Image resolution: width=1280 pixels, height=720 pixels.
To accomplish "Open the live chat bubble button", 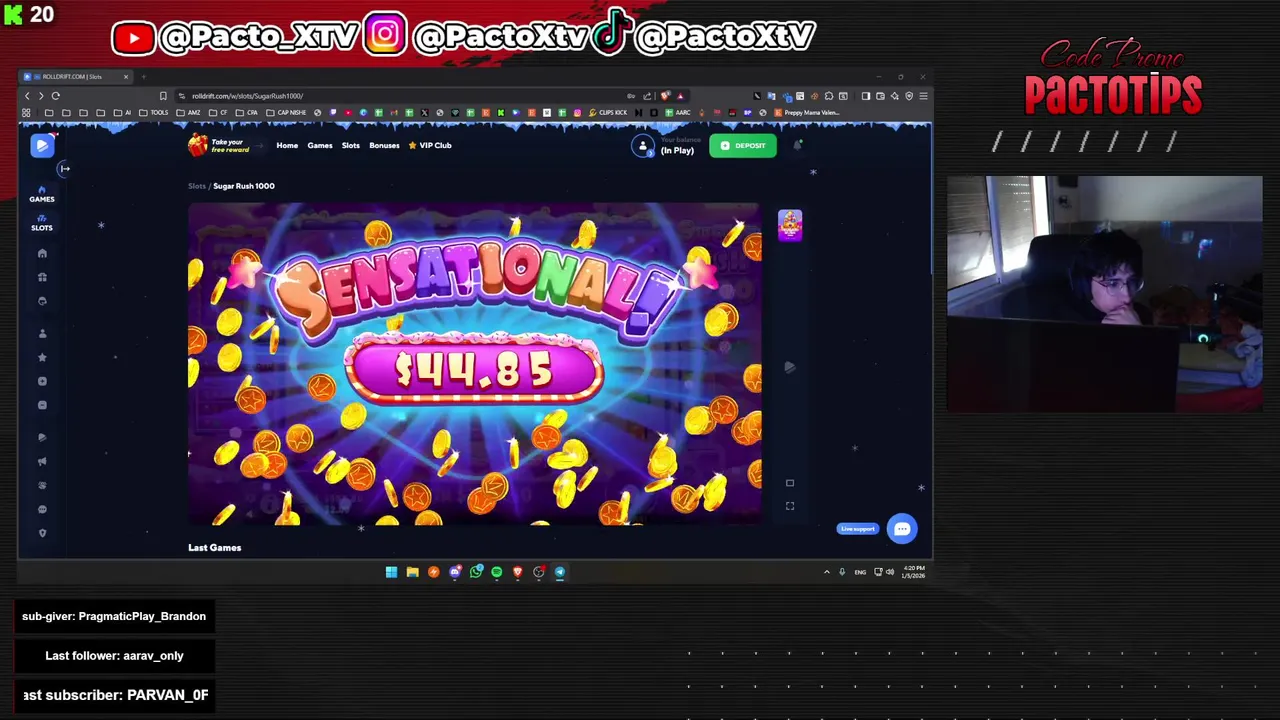I will coord(902,529).
